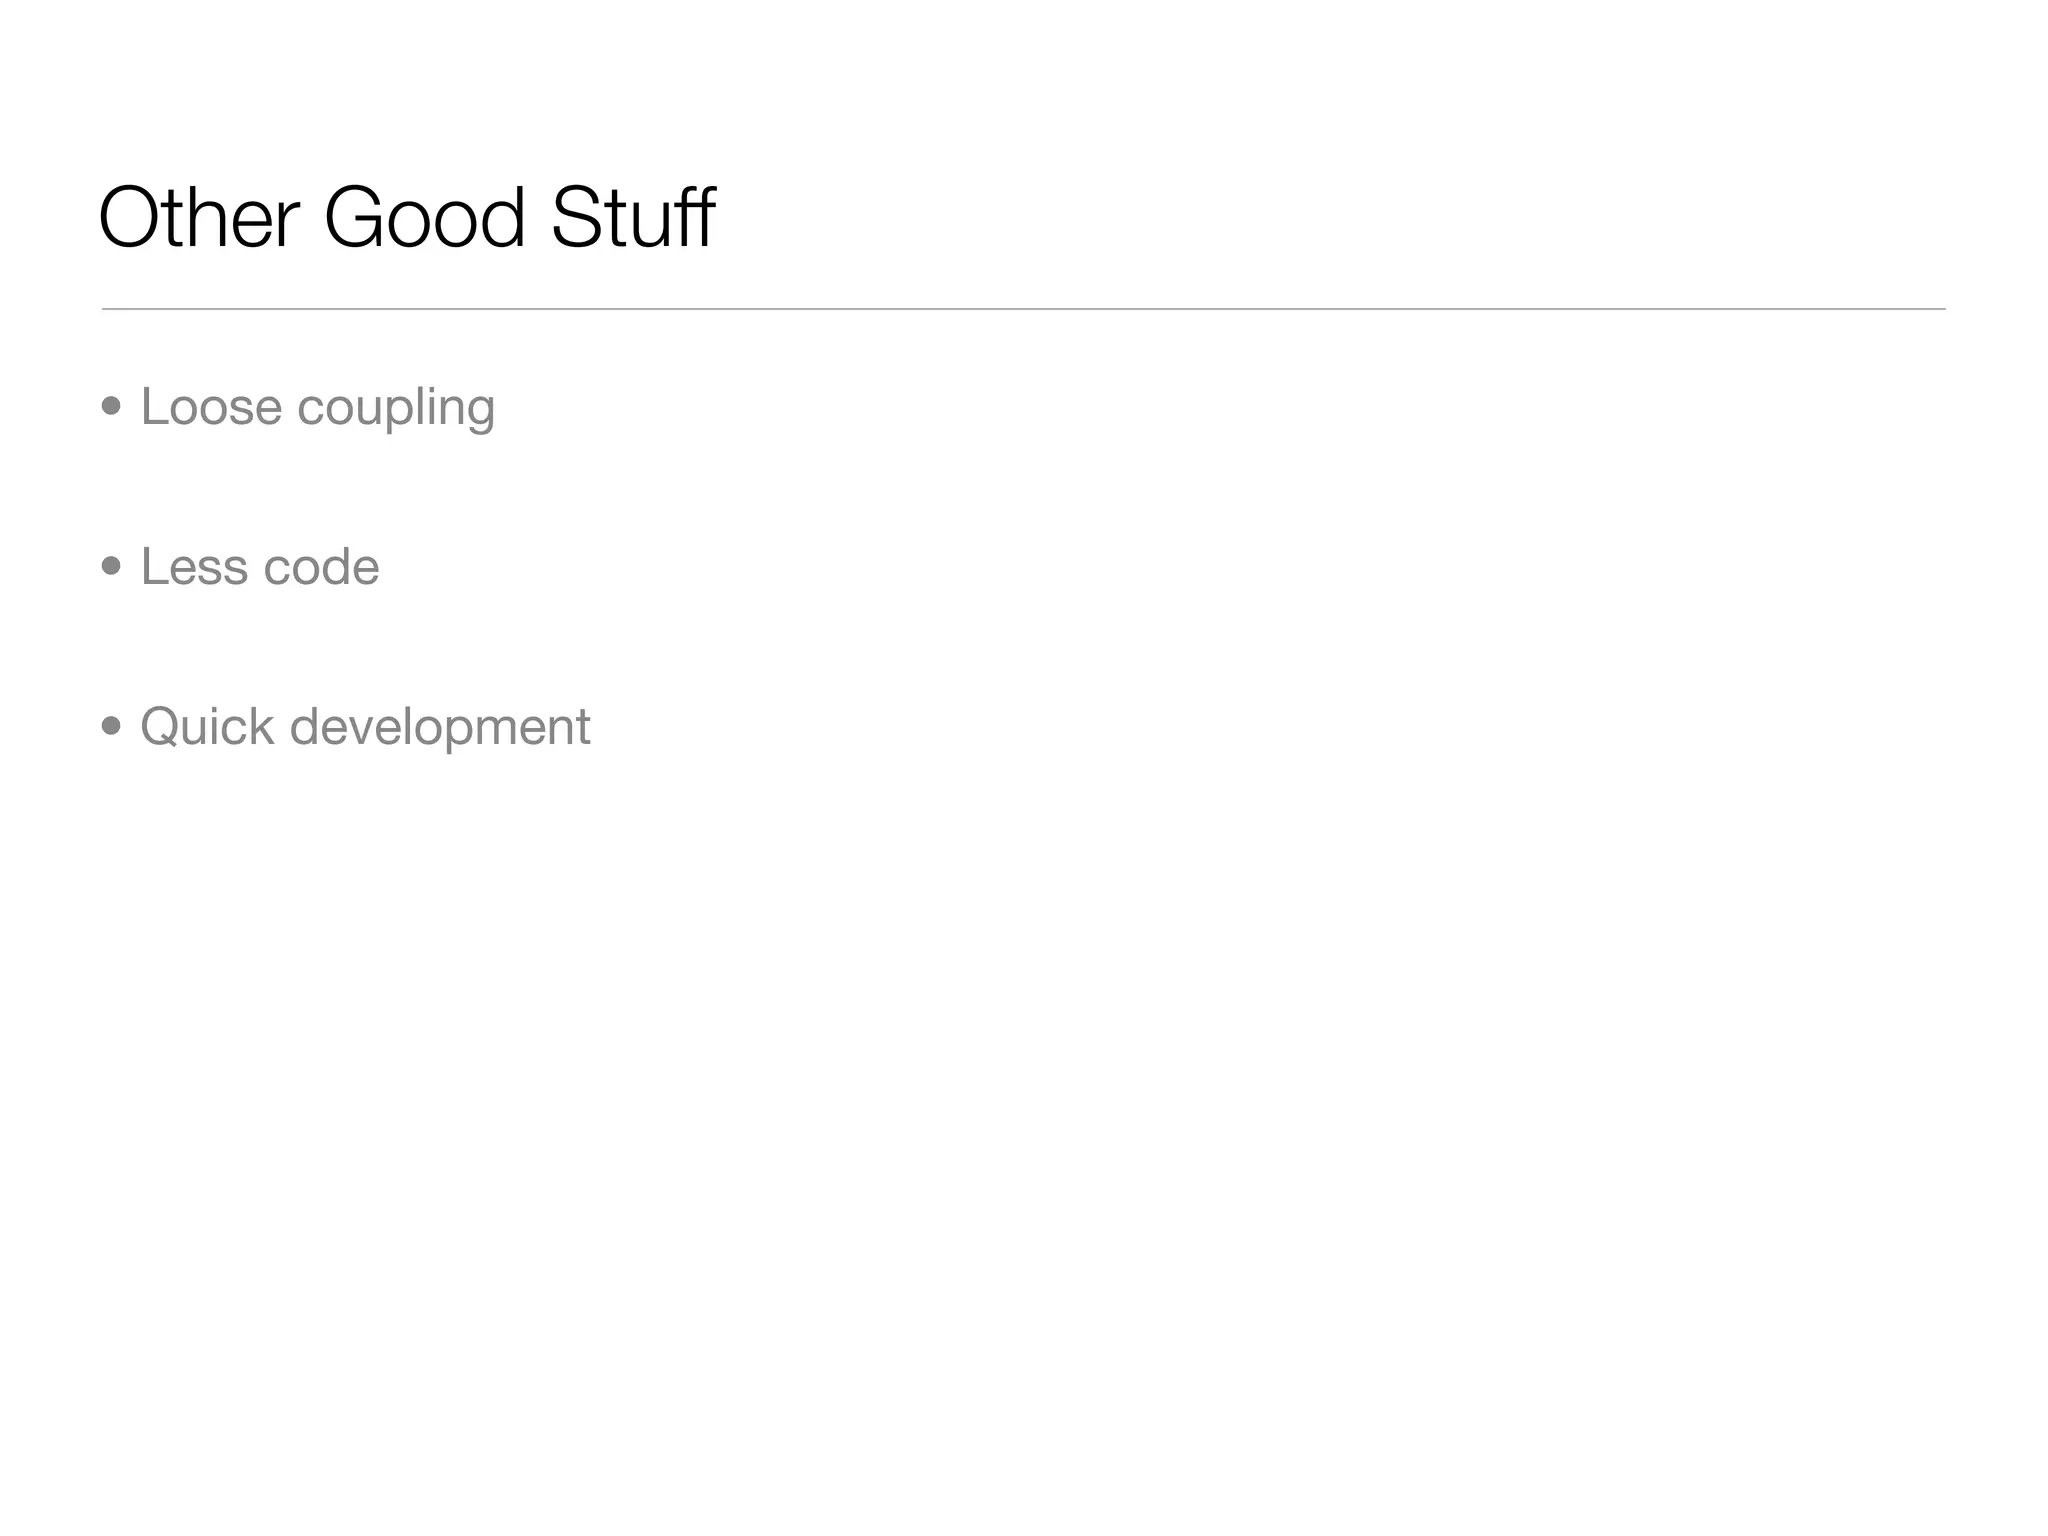Click the slide title 'Other Good Stuff'
Screen dimensions: 2048x1536
tap(406, 218)
